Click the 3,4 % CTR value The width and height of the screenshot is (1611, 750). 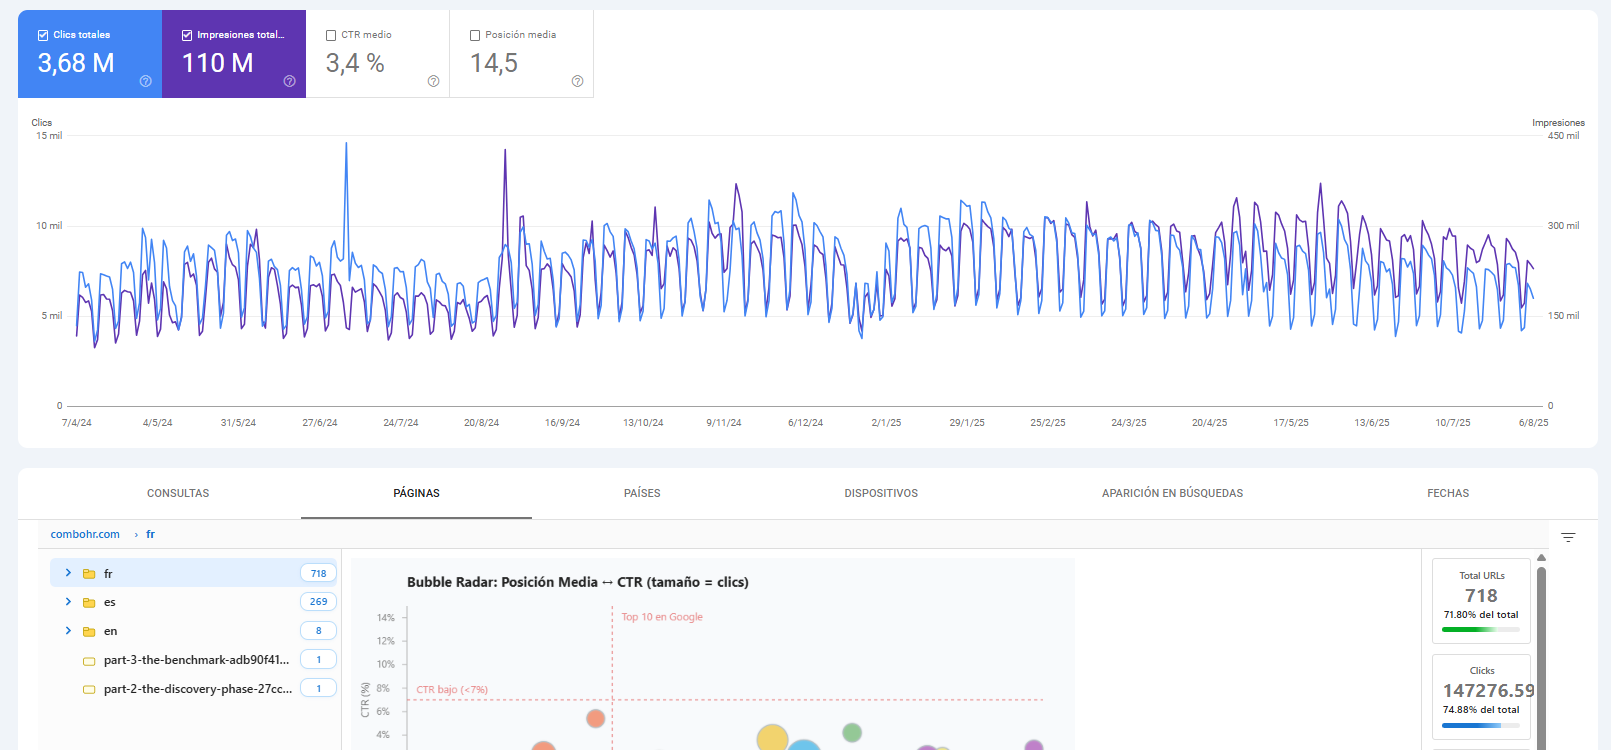[x=355, y=63]
